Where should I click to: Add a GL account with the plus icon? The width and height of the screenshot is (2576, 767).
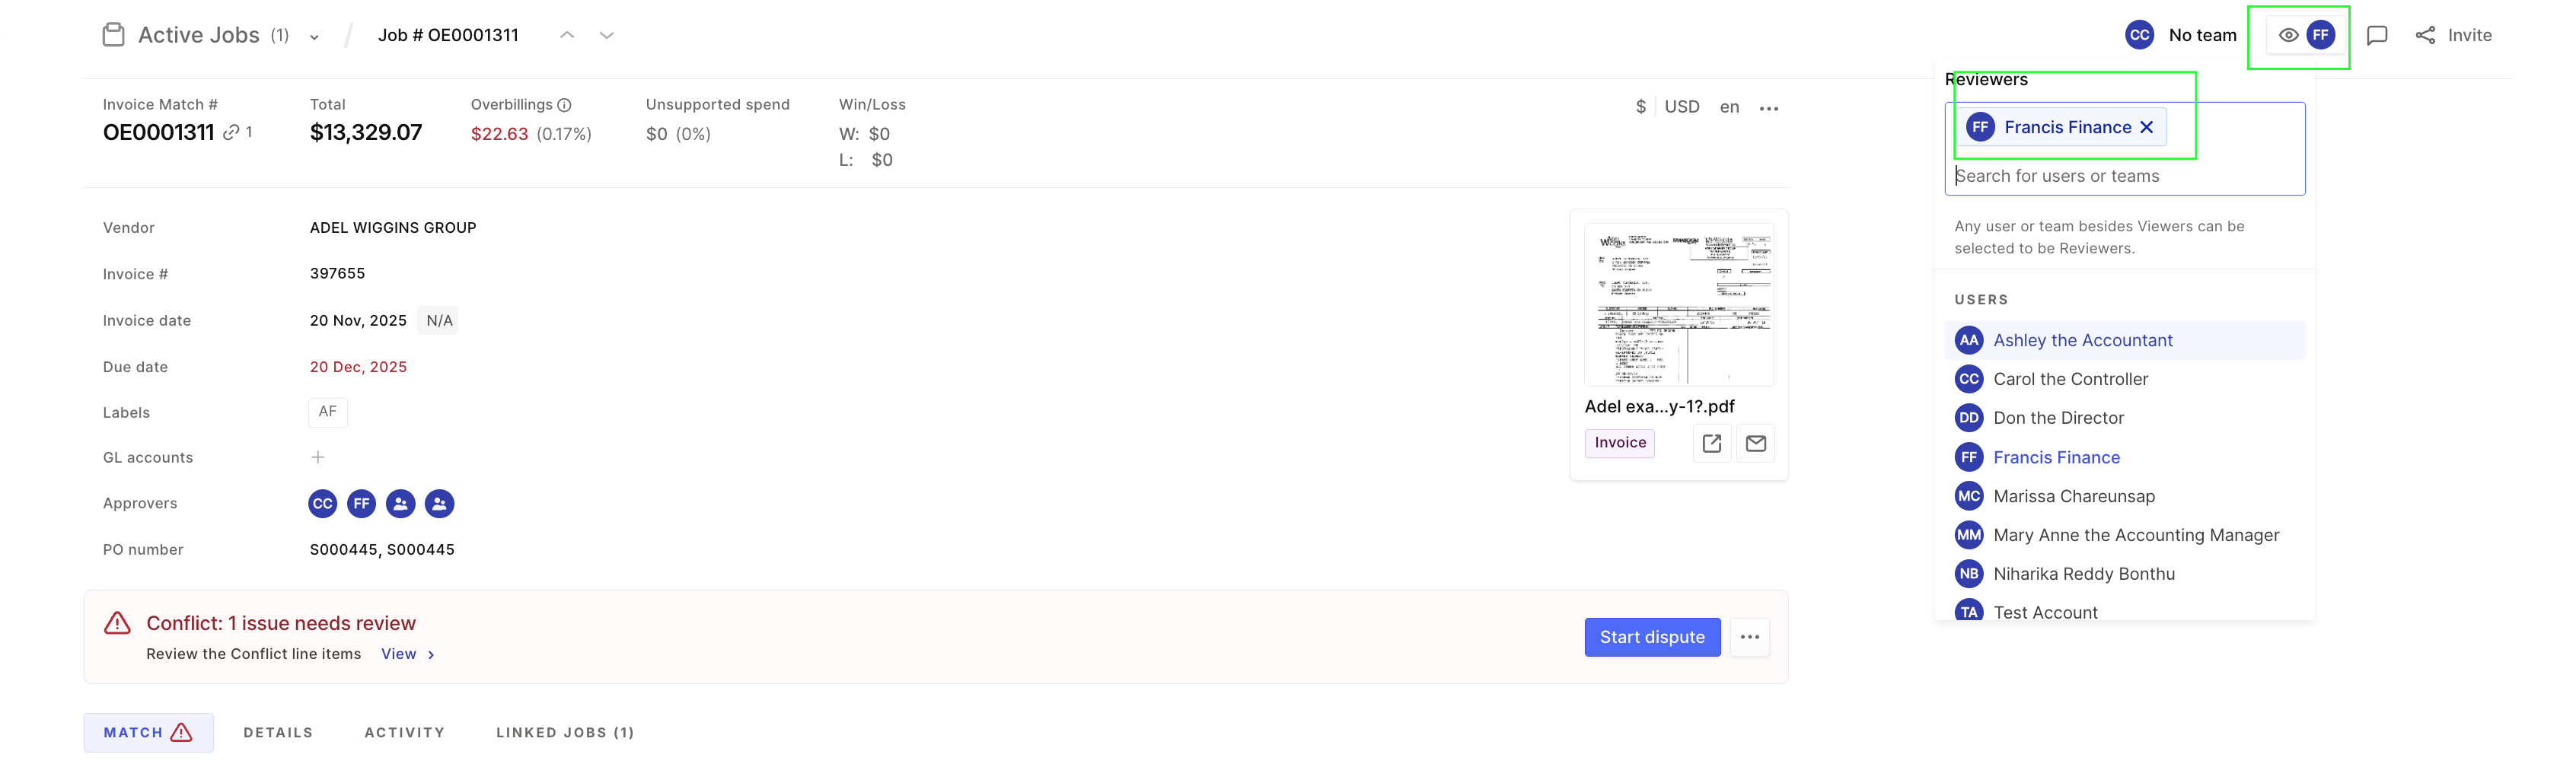[x=318, y=457]
